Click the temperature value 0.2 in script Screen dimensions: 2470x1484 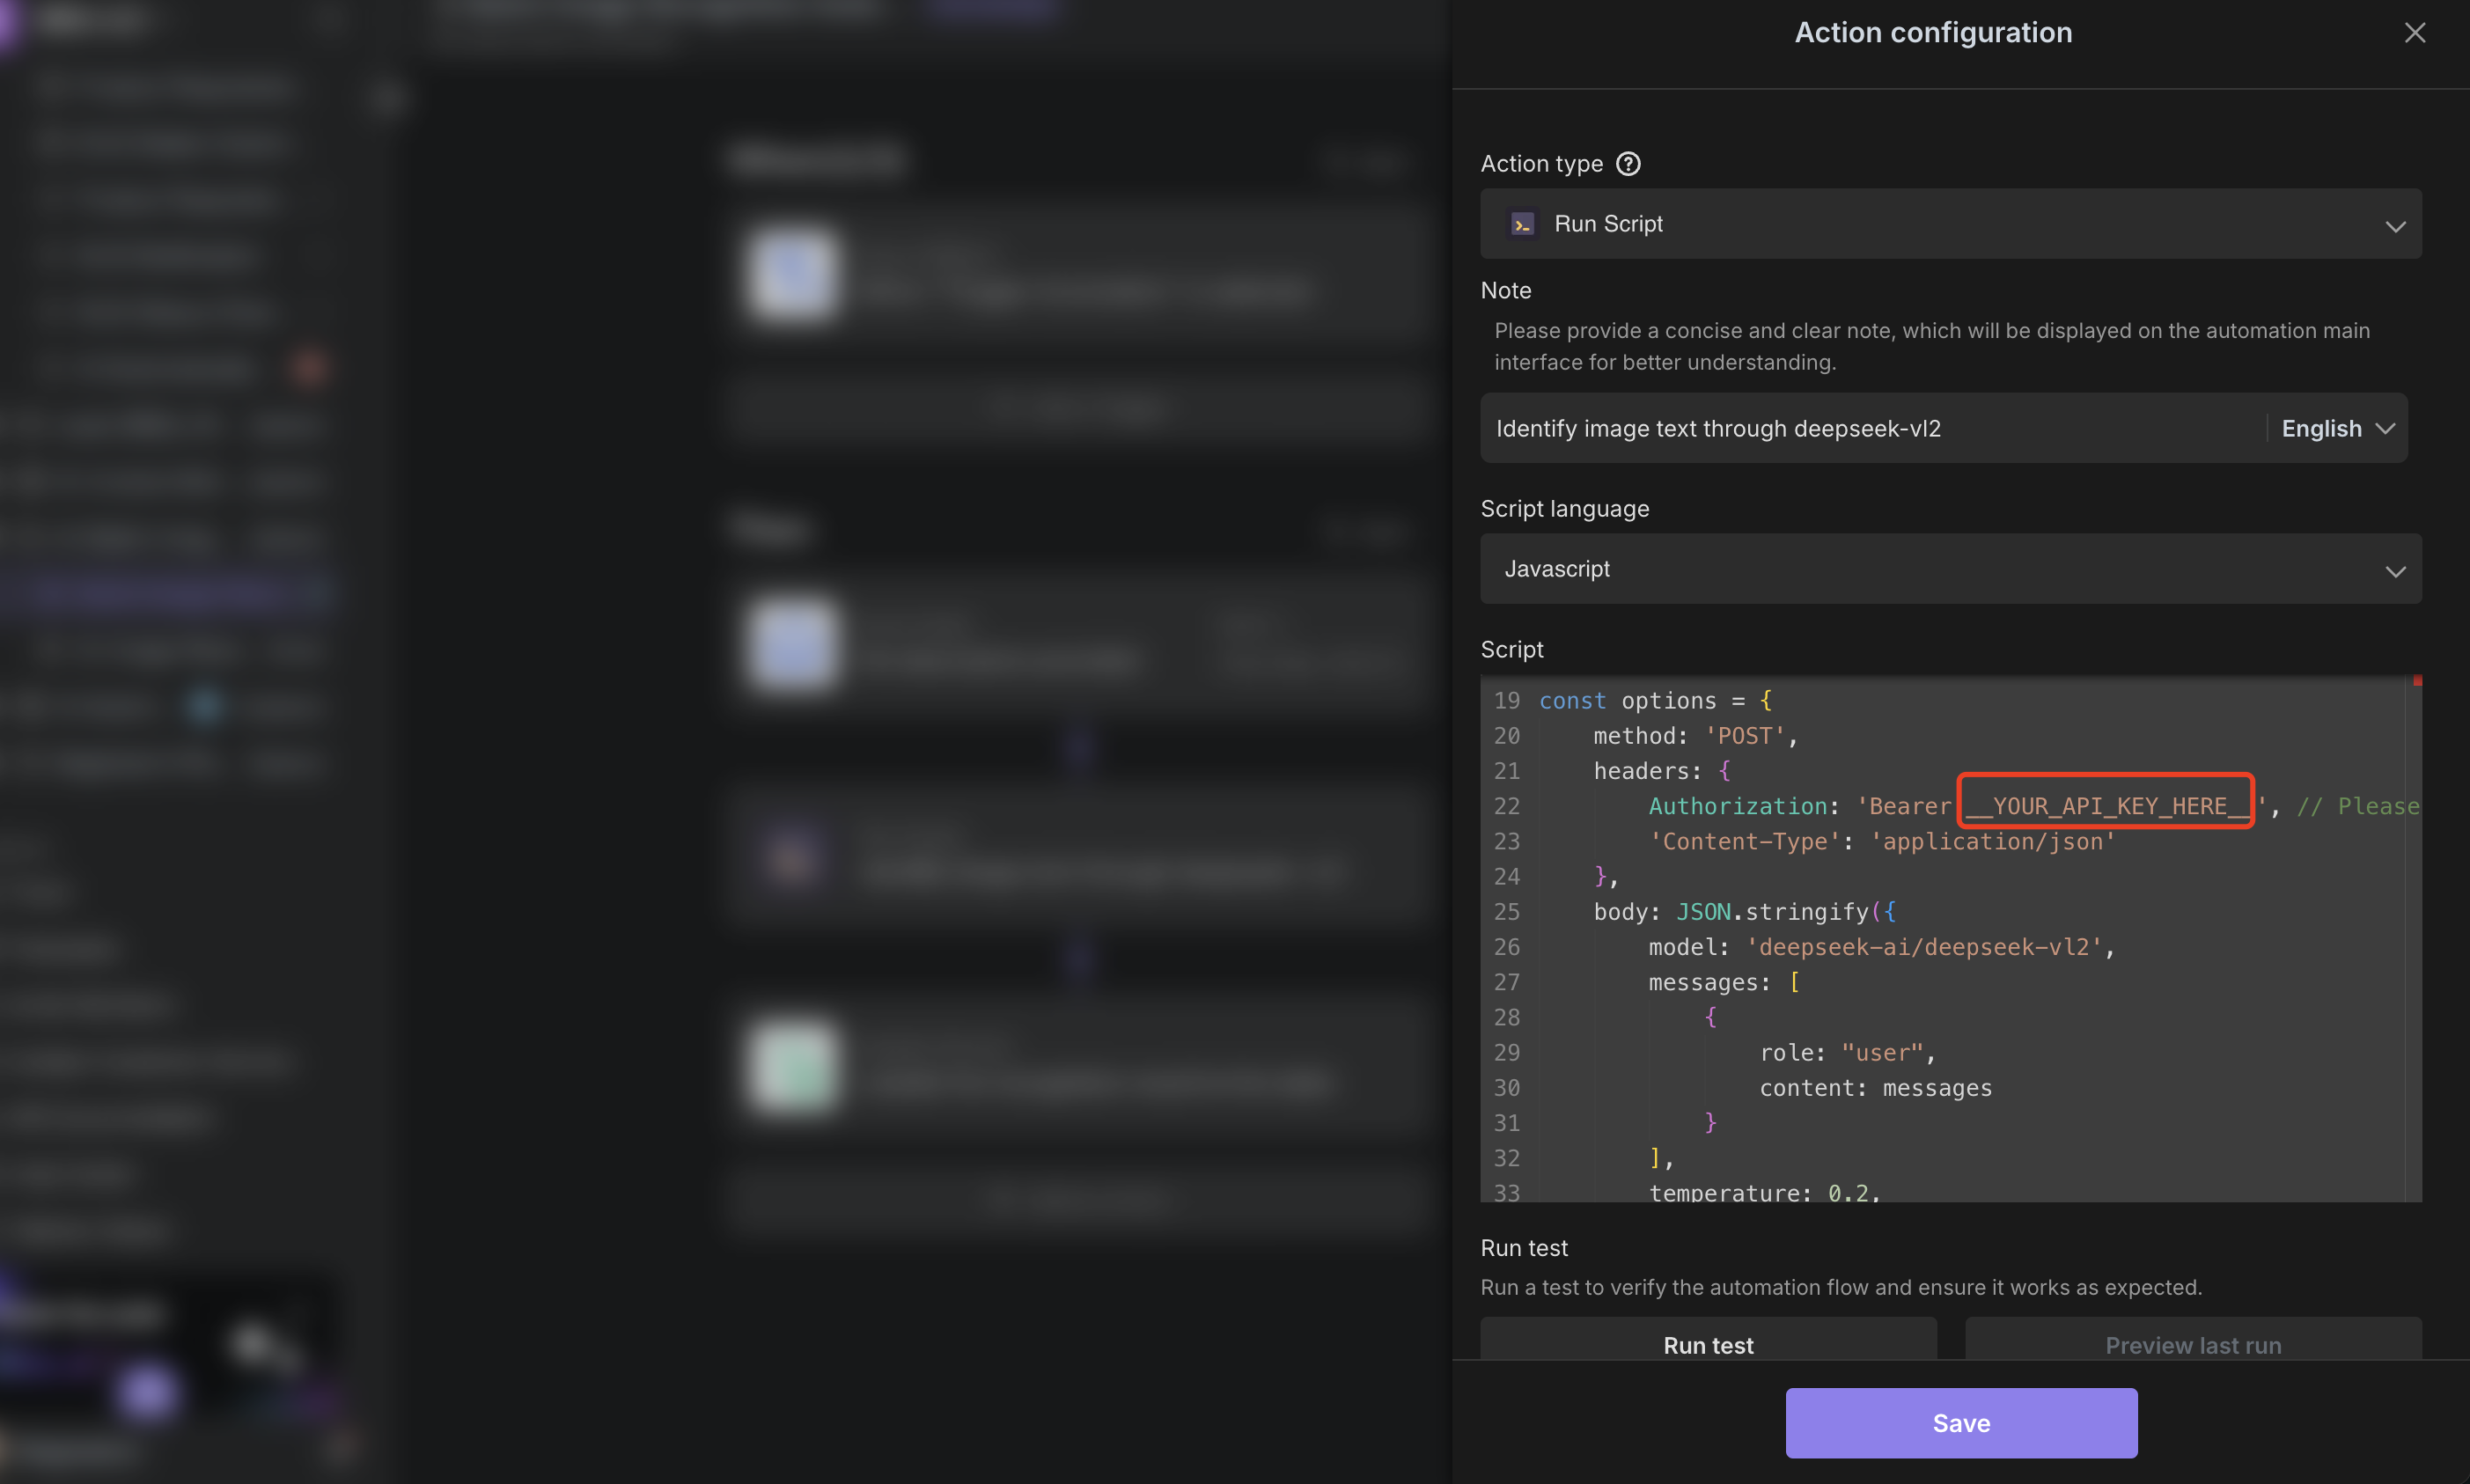(x=1847, y=1192)
